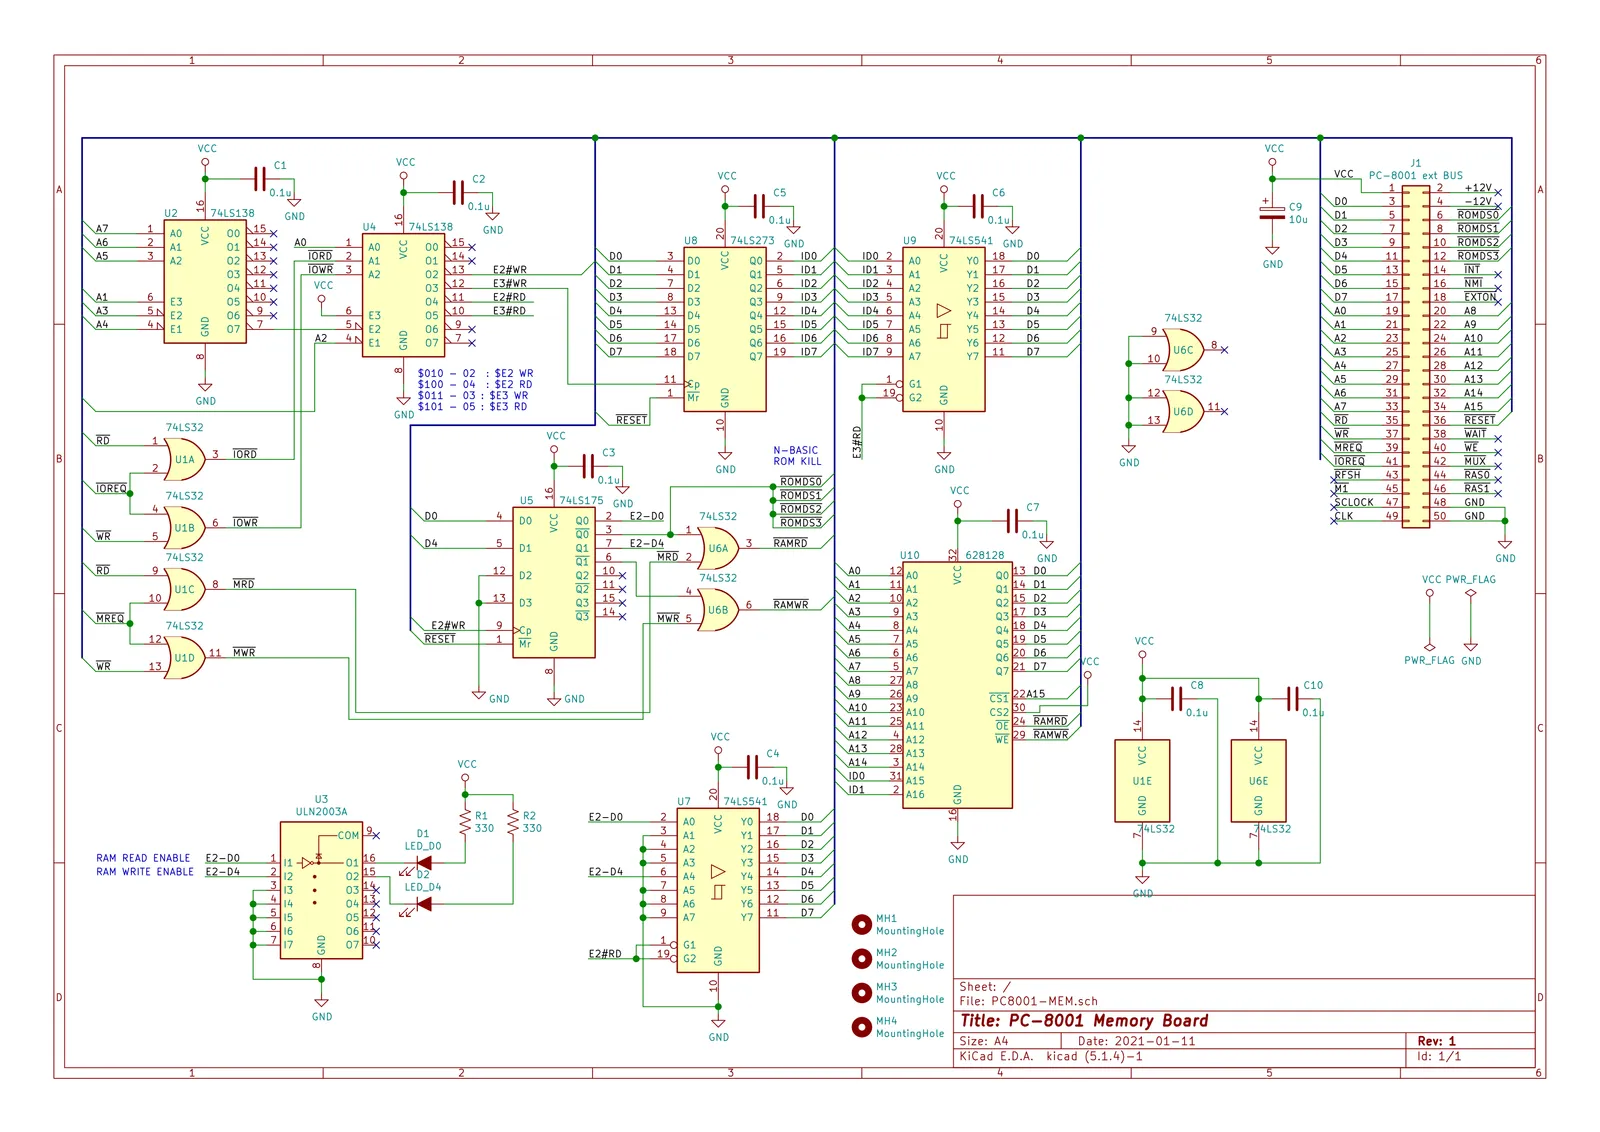Screen dimensions: 1600x1132
Task: Select the MH1 mounting hole
Action: click(x=861, y=924)
